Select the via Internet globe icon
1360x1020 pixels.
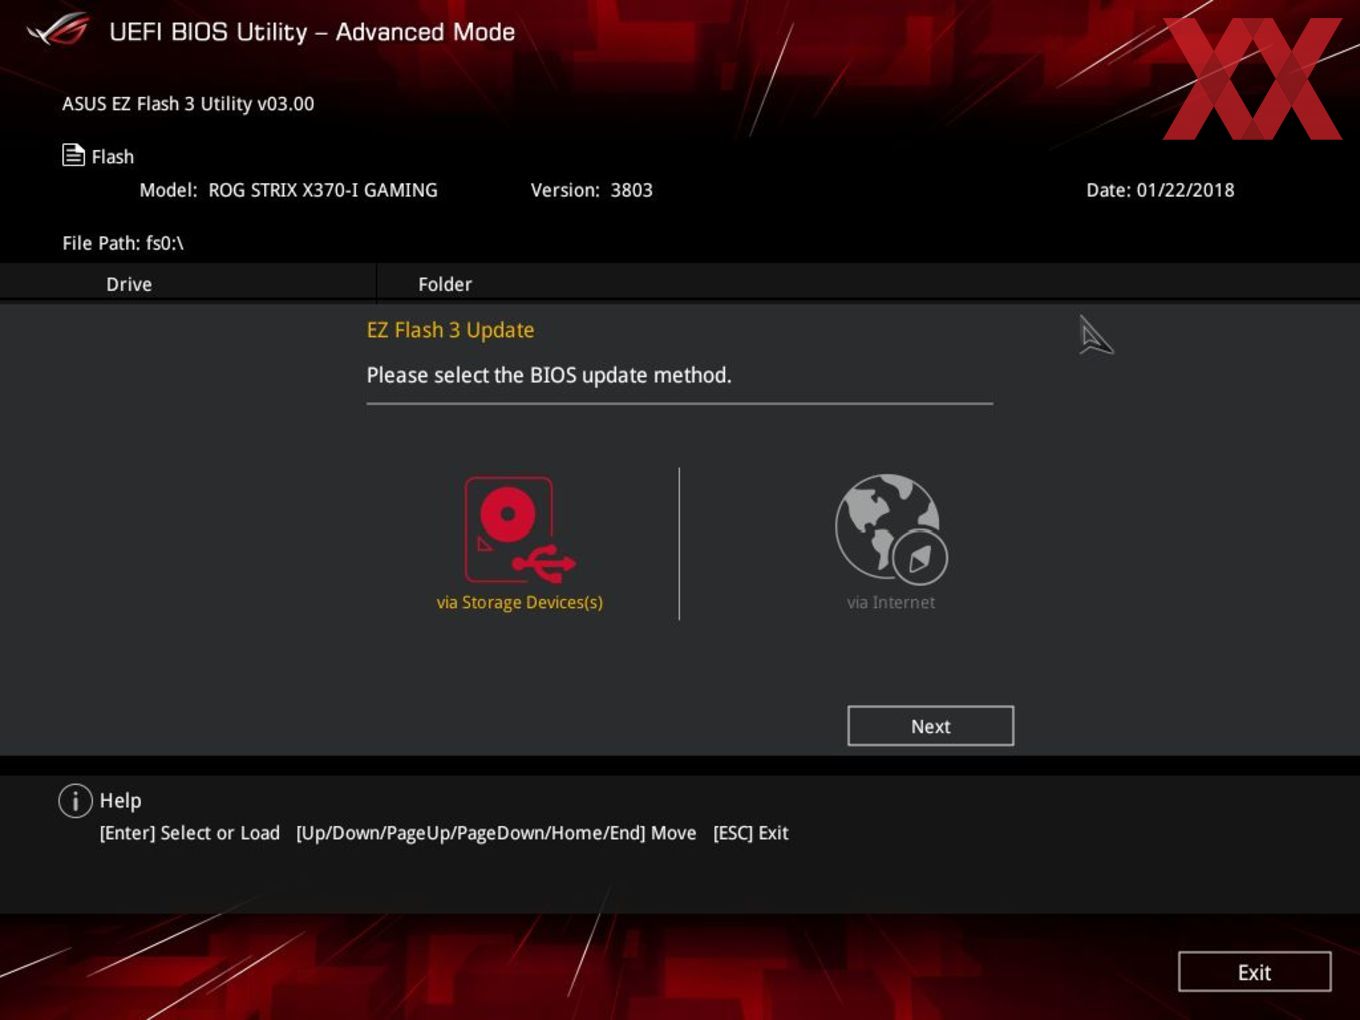tap(891, 529)
